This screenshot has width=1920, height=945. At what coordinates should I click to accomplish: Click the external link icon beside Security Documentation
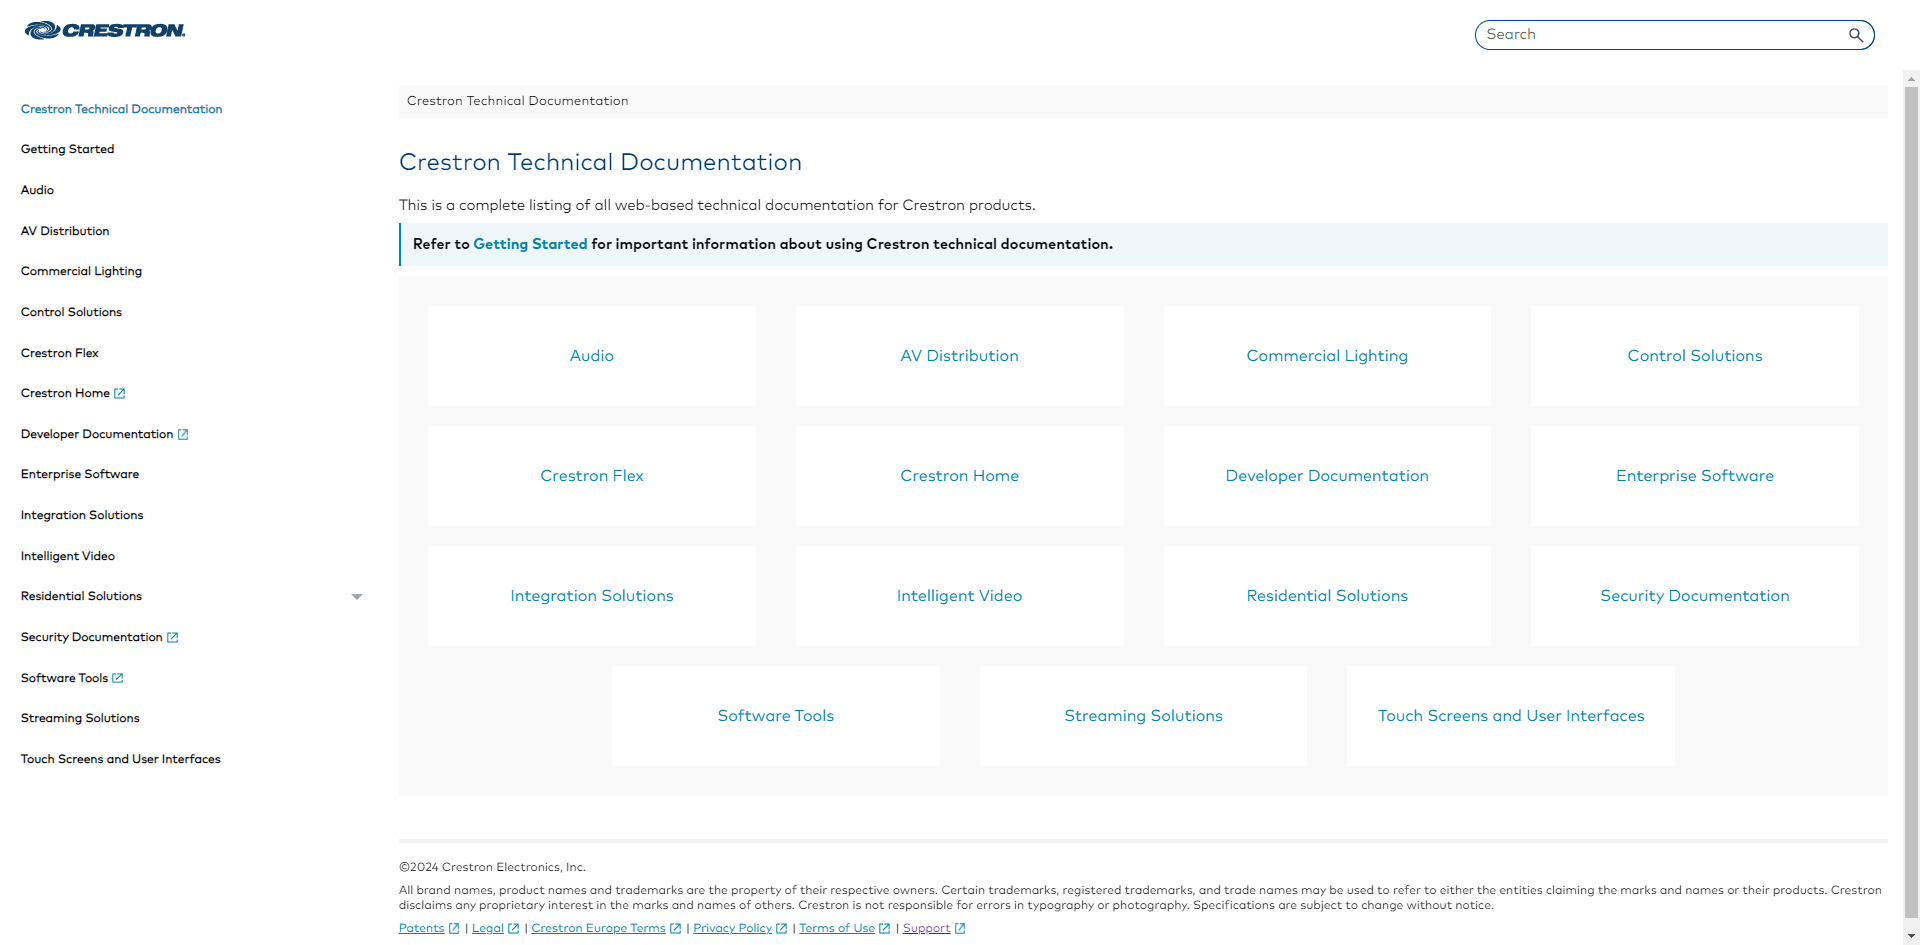click(173, 637)
